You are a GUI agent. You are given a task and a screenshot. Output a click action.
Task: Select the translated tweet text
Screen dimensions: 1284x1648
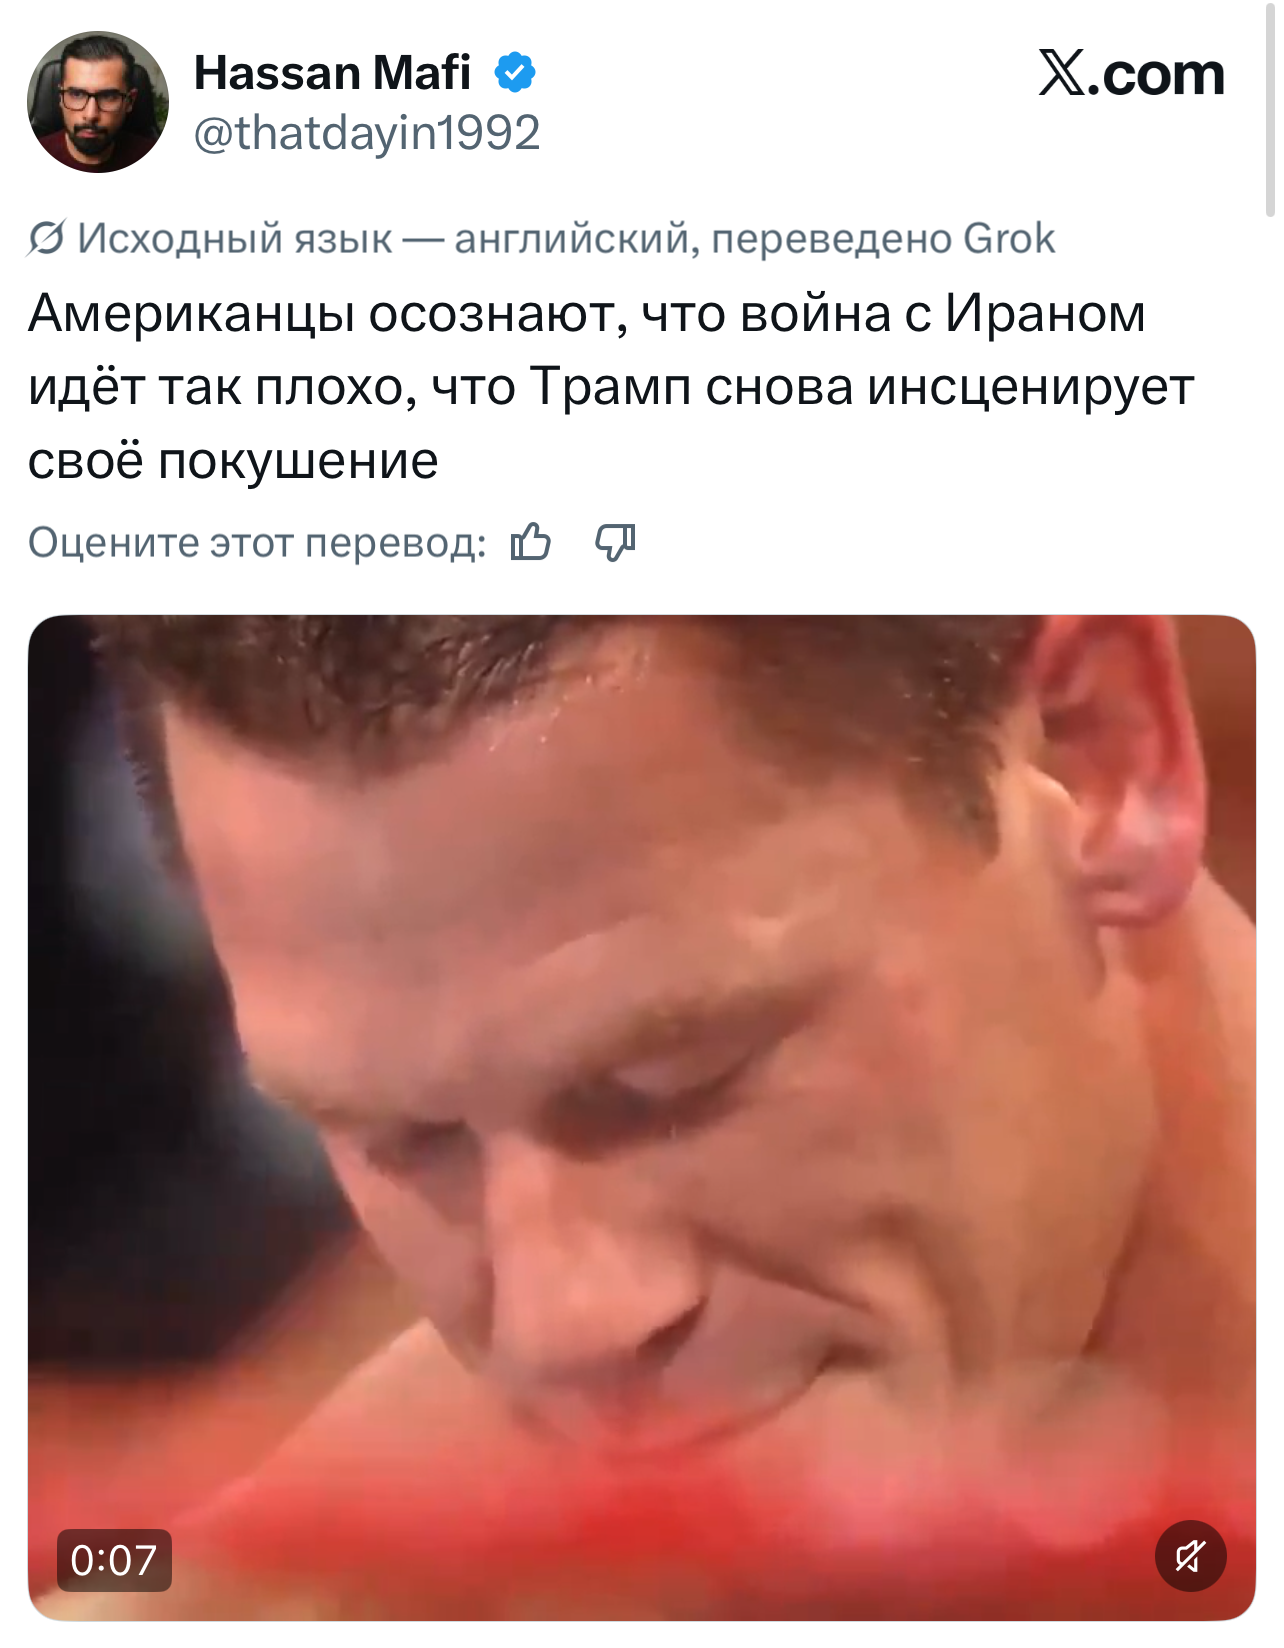(x=610, y=386)
